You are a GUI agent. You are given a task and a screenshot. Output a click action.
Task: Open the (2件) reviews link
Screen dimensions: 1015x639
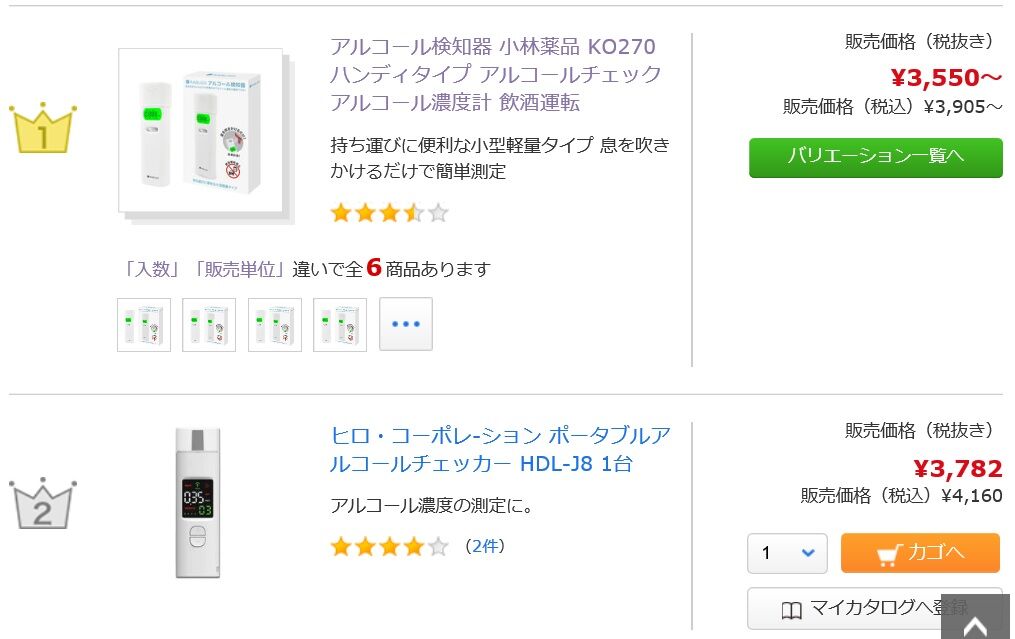[x=485, y=546]
